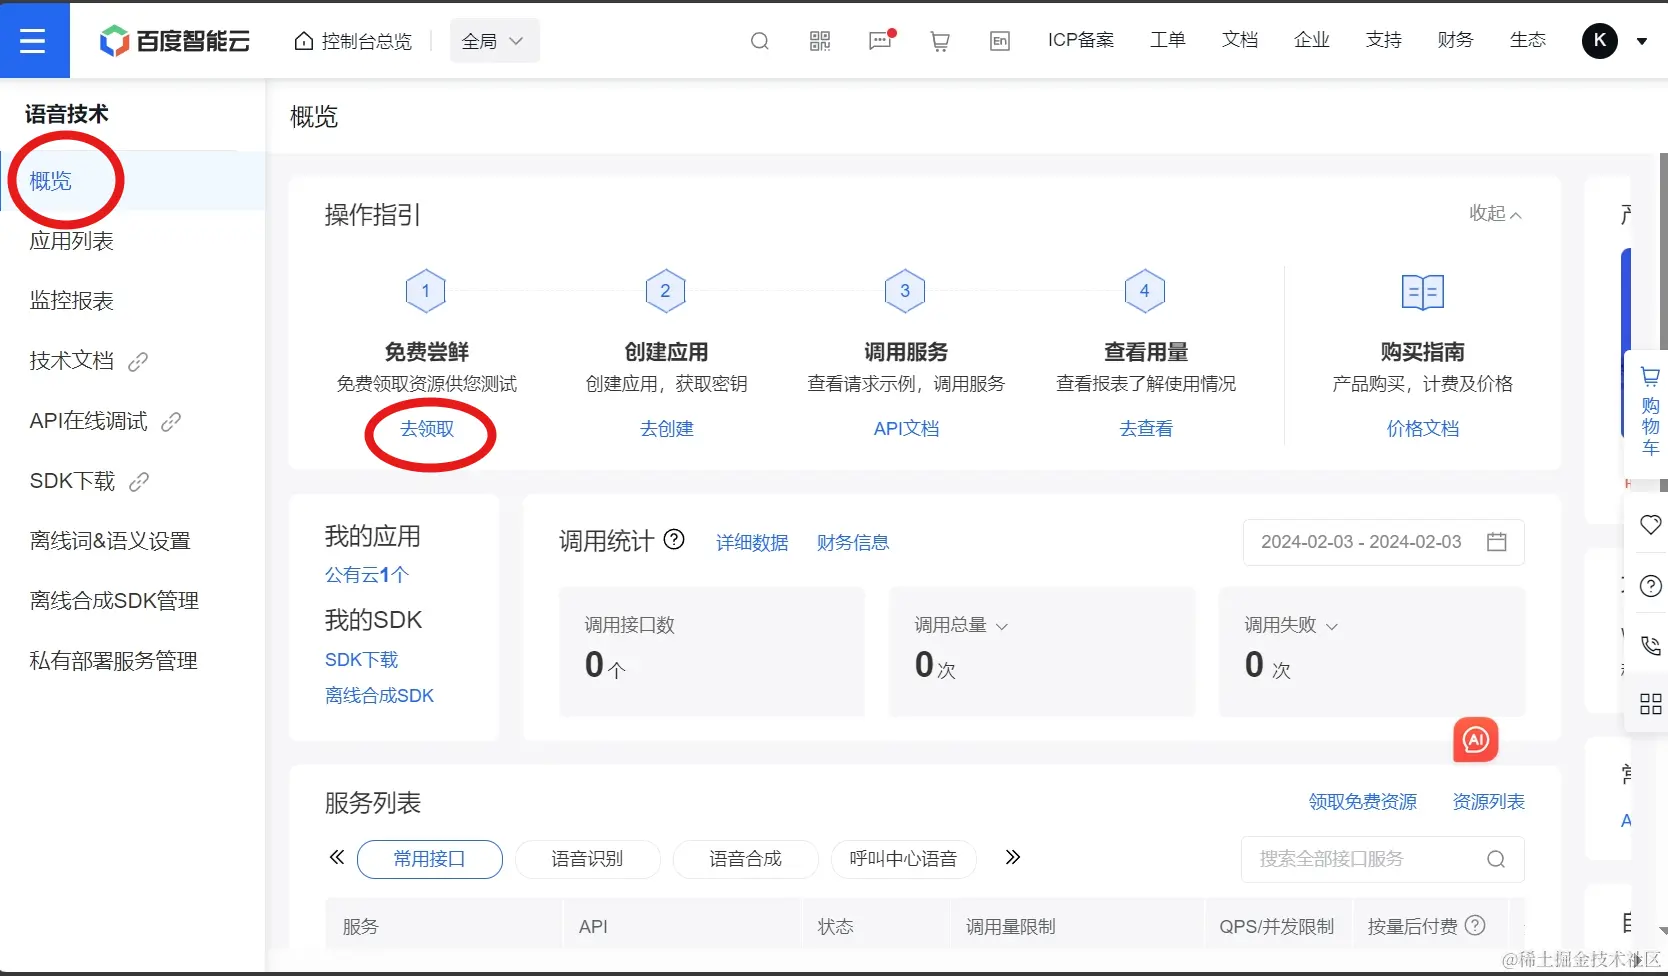Open the 详细数据 link
This screenshot has width=1668, height=976.
(752, 542)
